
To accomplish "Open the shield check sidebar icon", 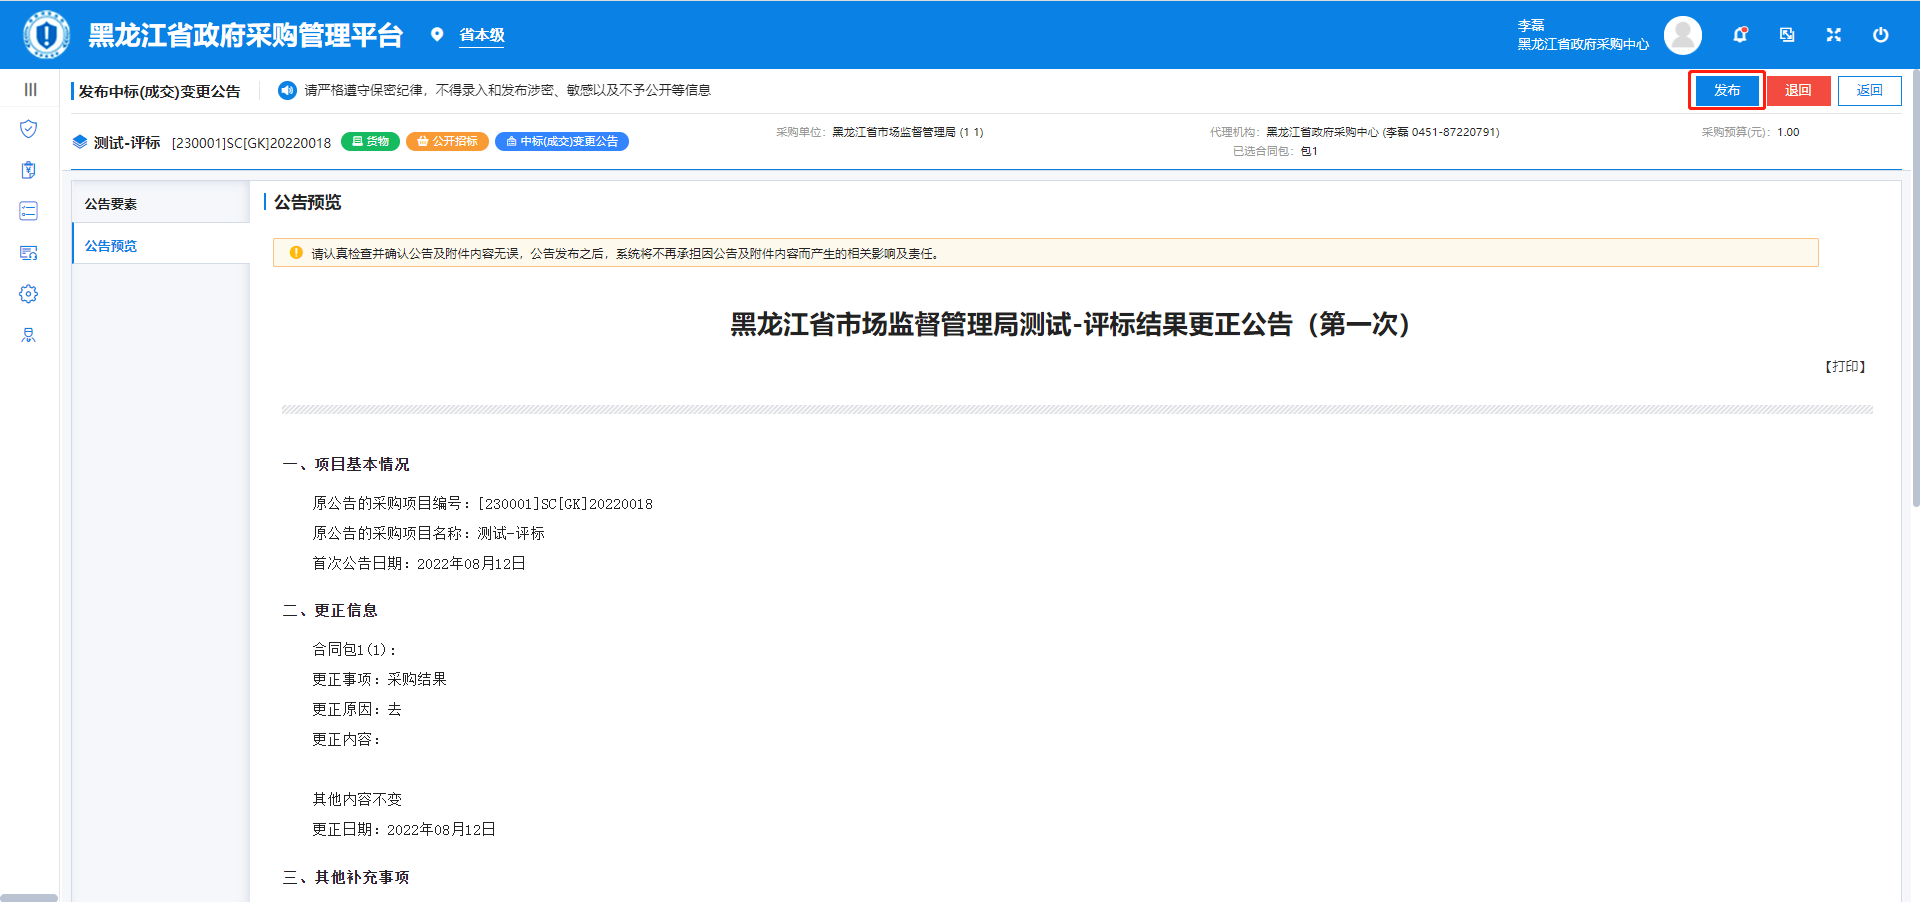I will pos(29,129).
